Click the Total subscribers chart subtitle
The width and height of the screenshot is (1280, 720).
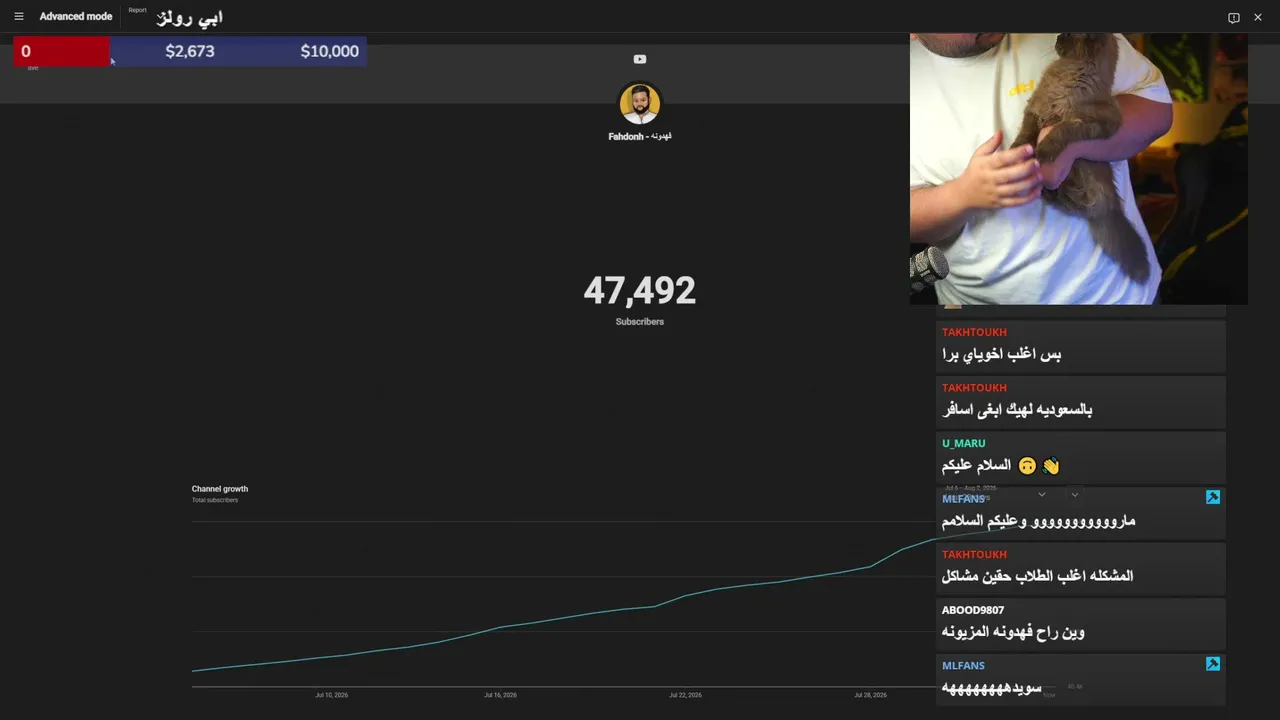215,500
